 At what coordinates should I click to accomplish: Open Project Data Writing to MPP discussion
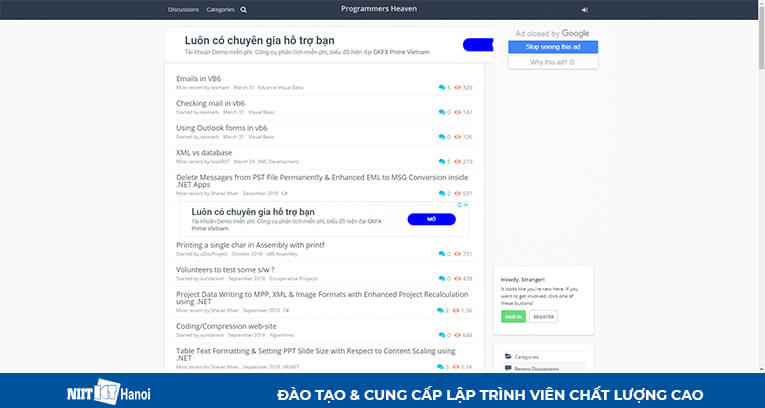[x=322, y=298]
